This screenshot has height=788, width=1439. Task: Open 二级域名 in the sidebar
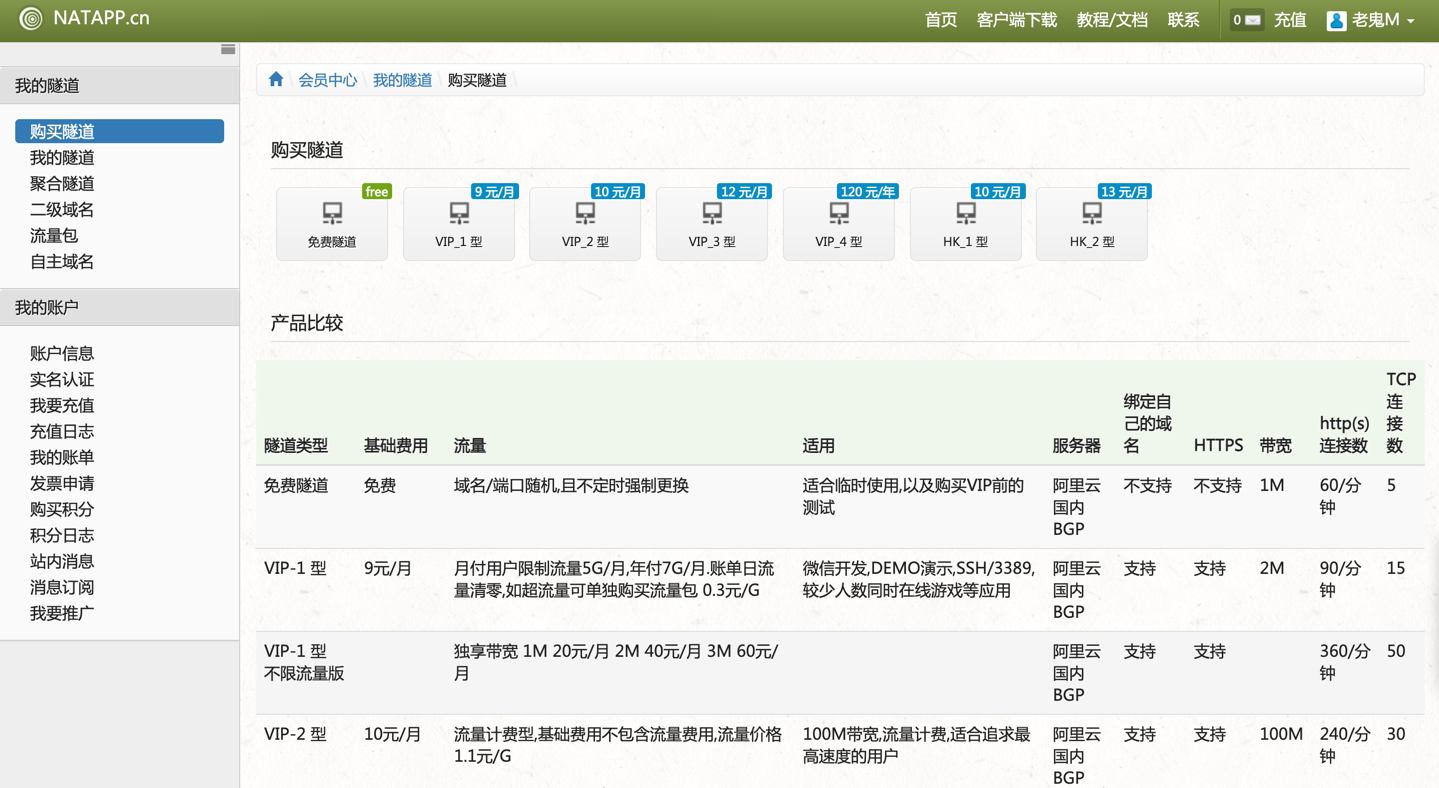click(x=62, y=210)
